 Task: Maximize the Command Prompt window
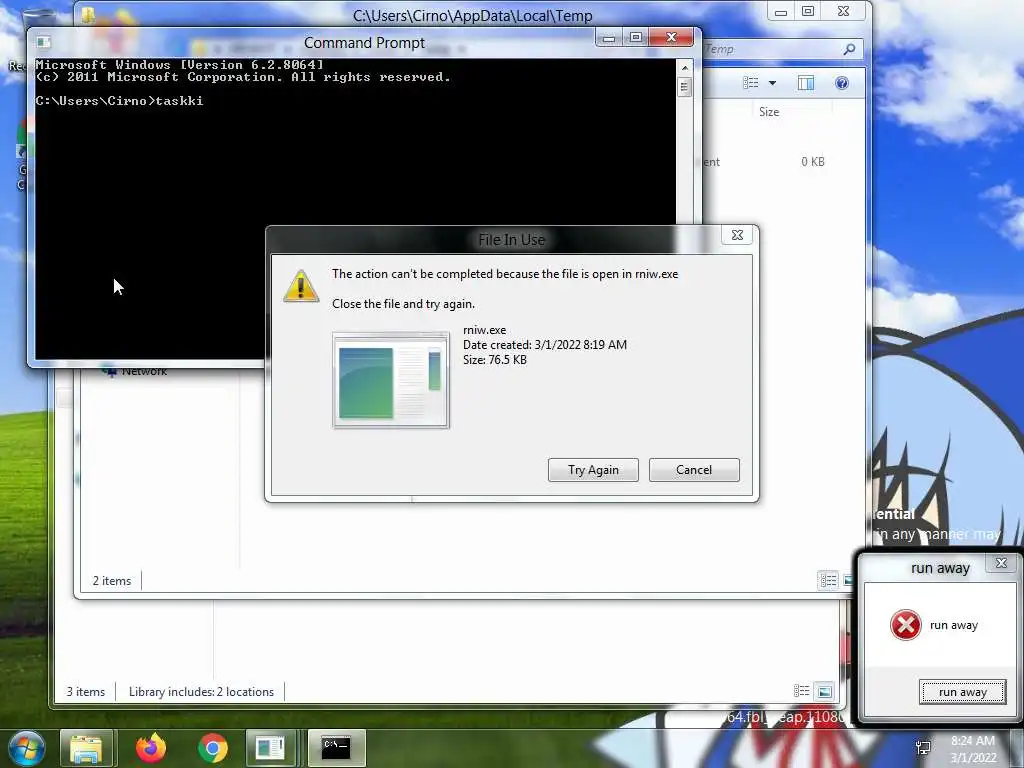point(635,38)
